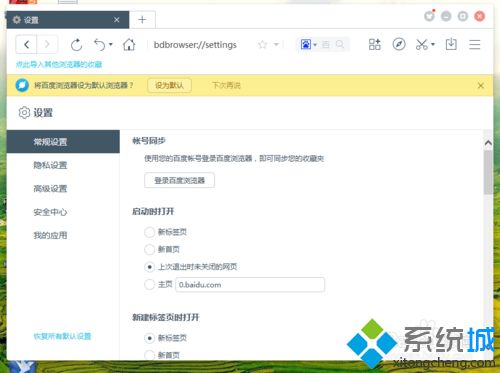
Task: Select the 主页 radio button
Action: (149, 284)
